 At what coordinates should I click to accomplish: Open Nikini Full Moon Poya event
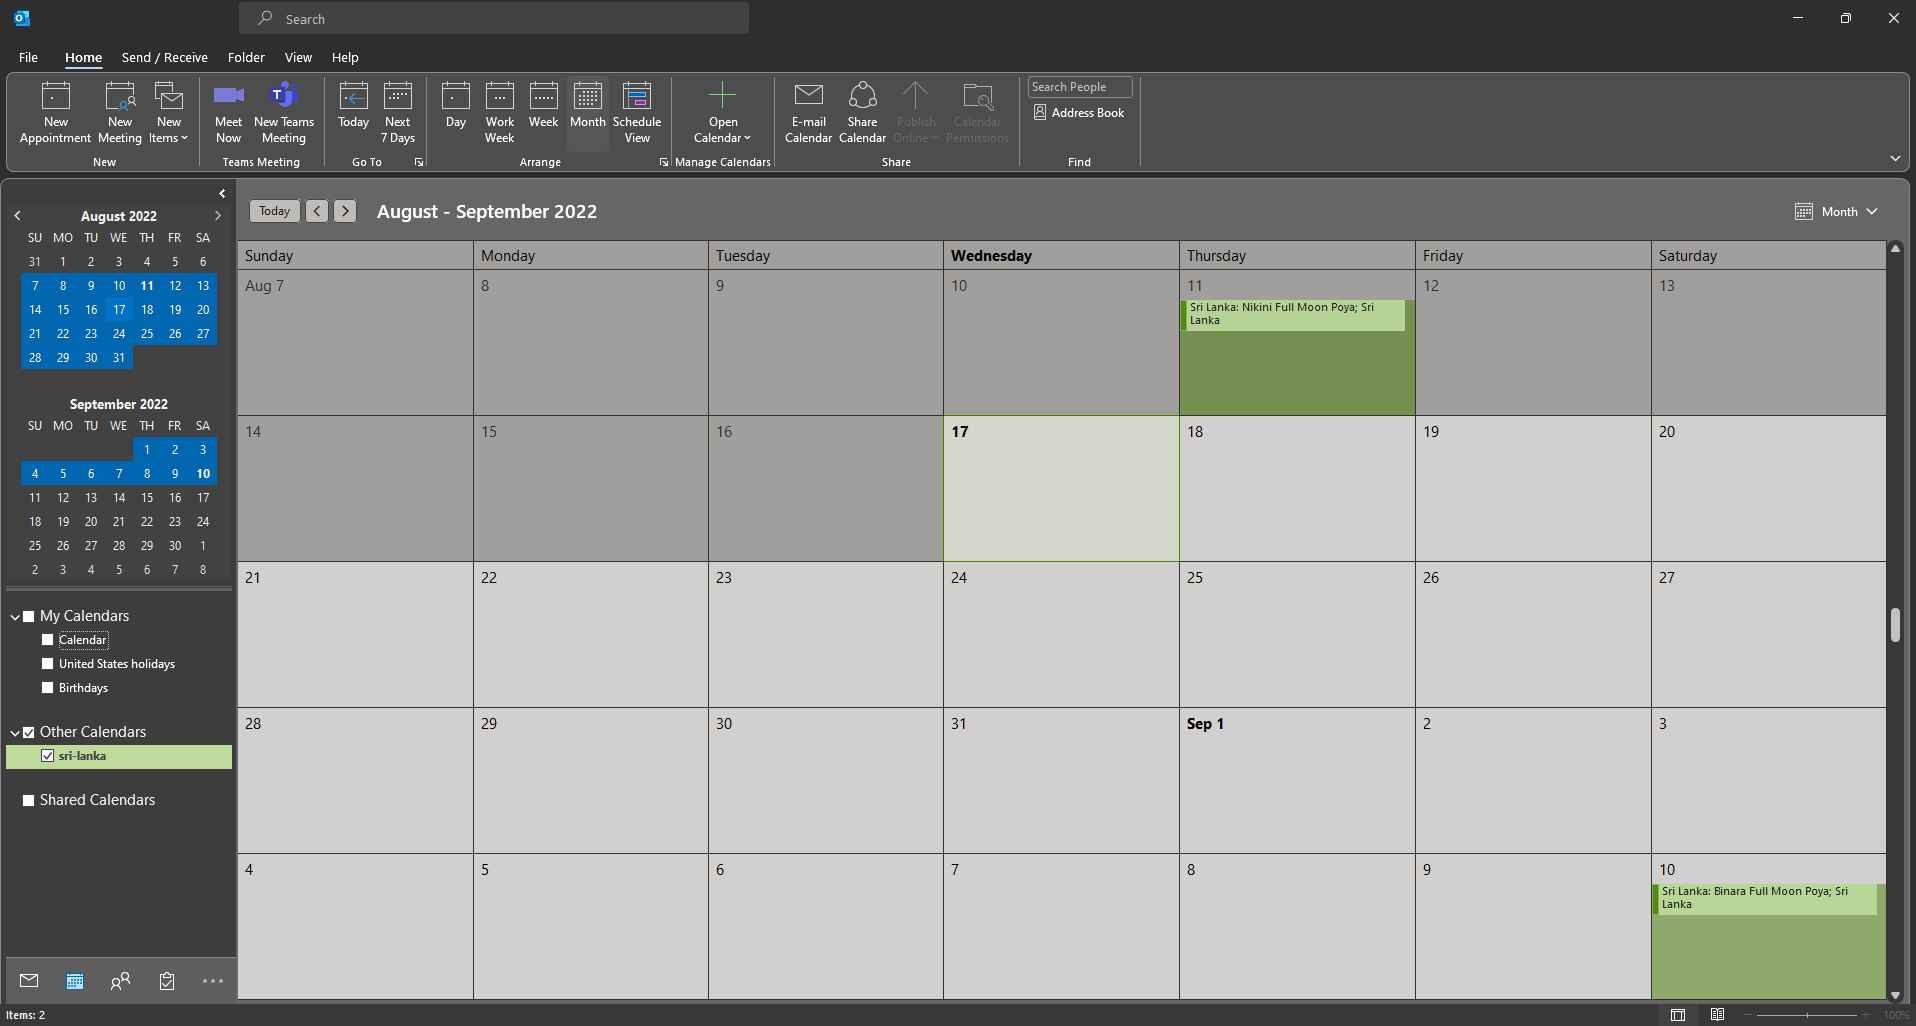tap(1293, 314)
